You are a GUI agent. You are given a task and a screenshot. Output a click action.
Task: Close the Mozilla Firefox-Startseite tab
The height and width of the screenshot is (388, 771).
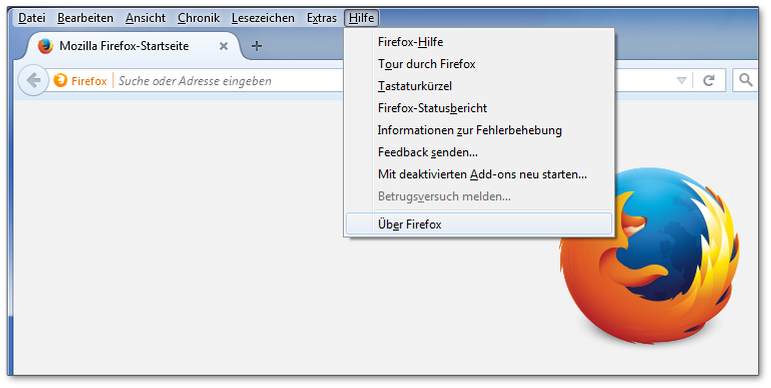pyautogui.click(x=224, y=46)
